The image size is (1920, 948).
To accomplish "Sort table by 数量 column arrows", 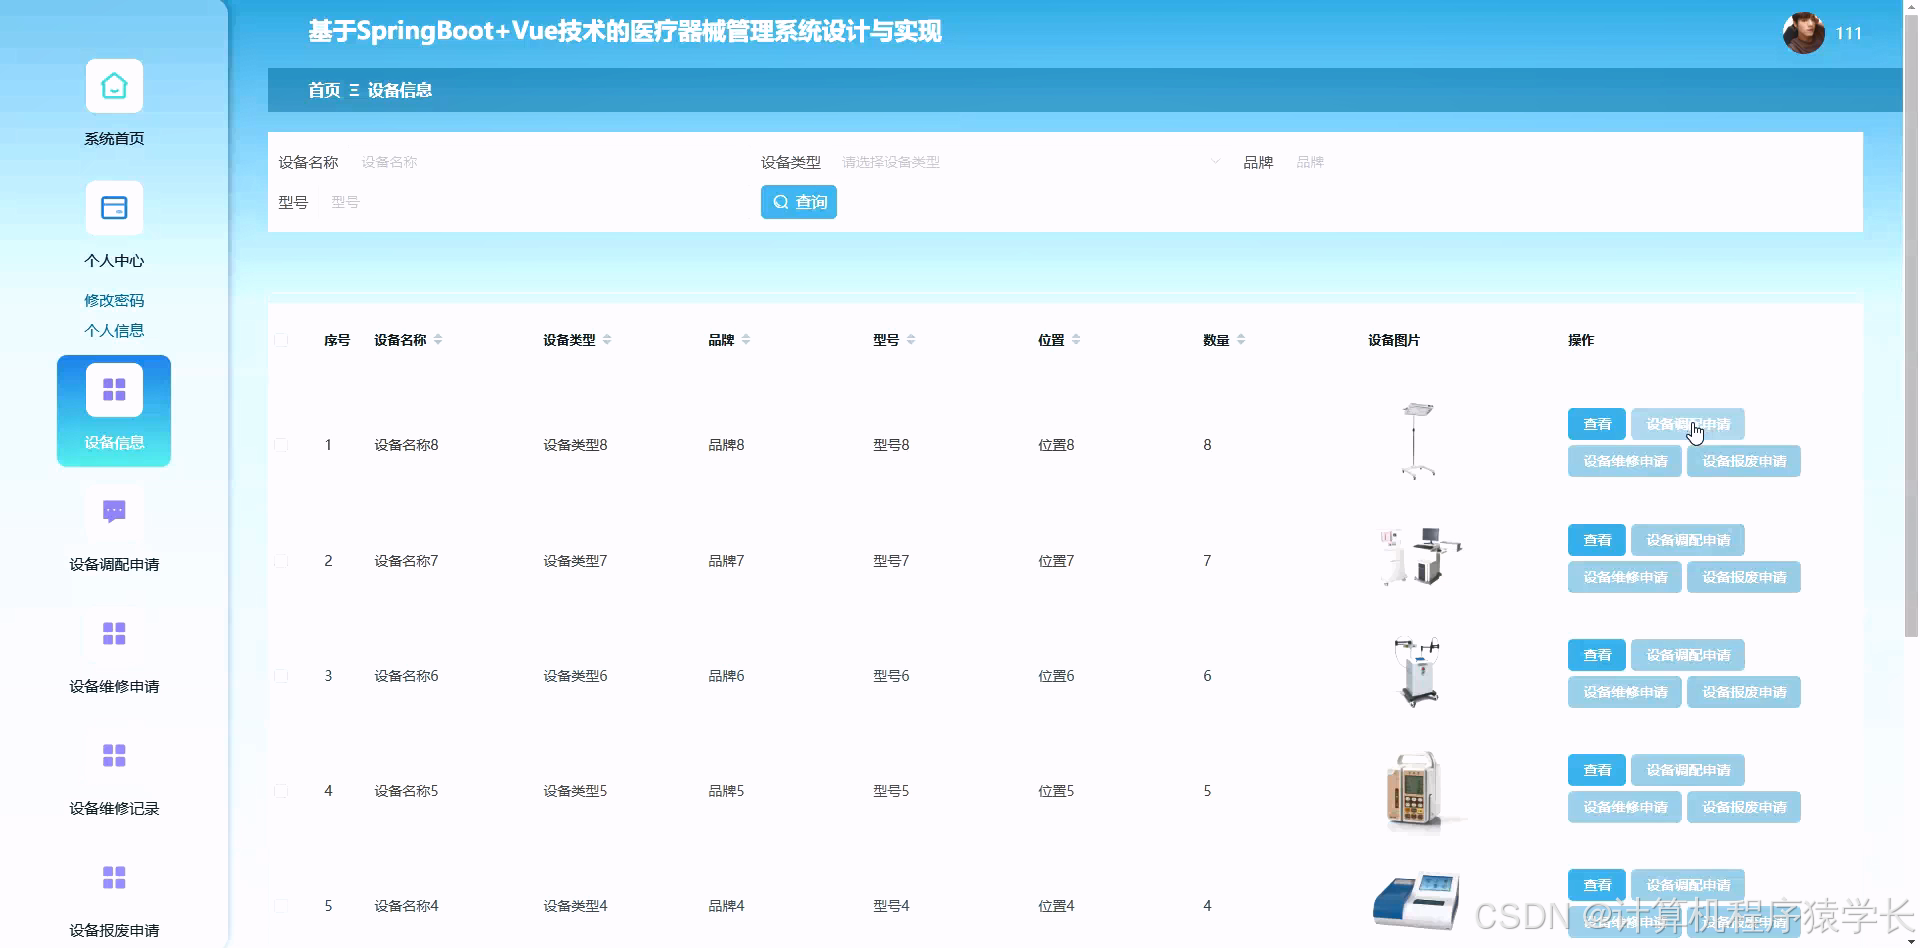I will pyautogui.click(x=1241, y=339).
